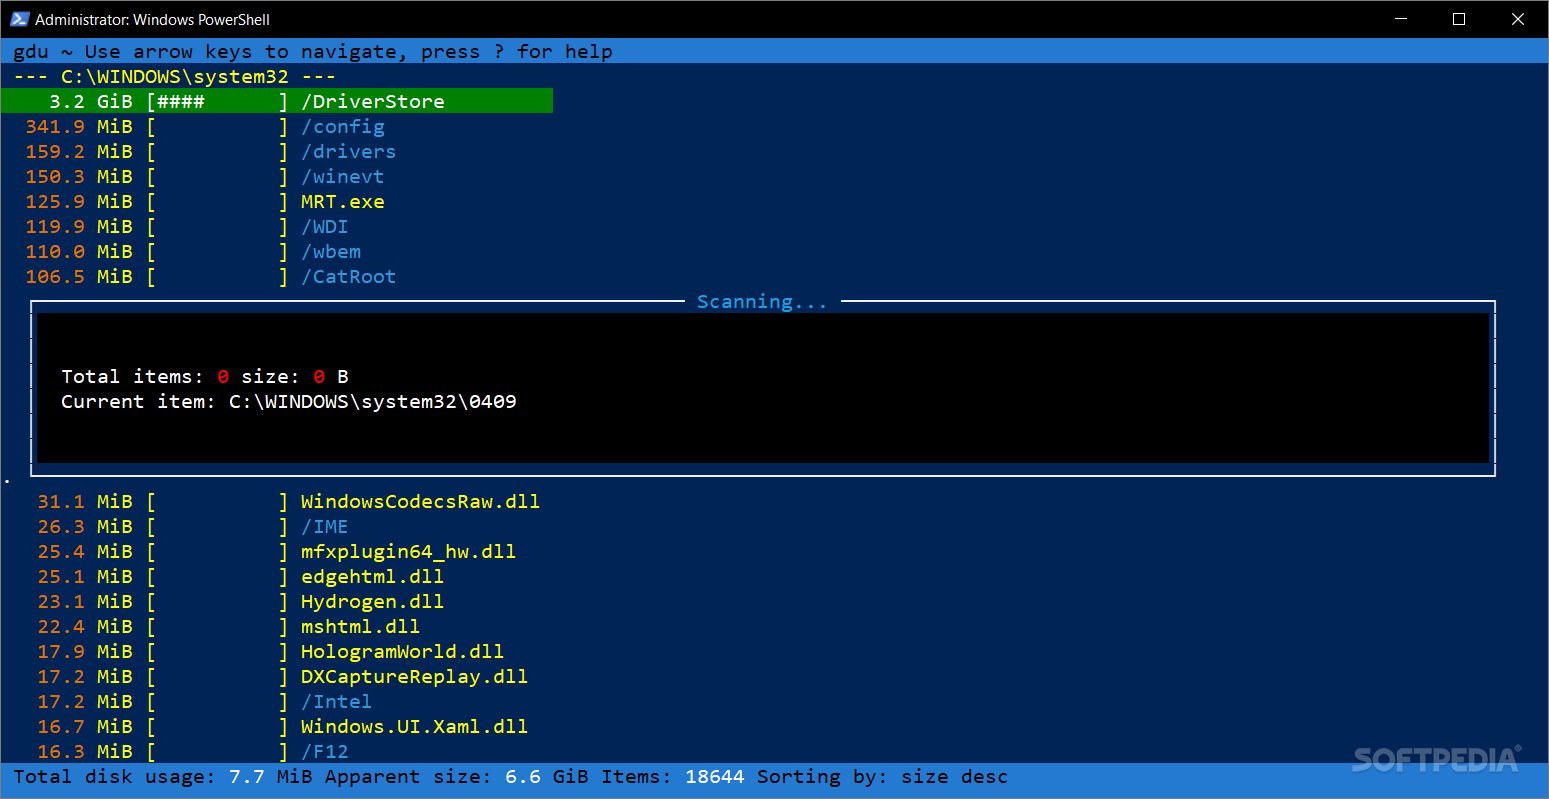This screenshot has height=799, width=1549.
Task: Select mfxplugin64_hw.dll file entry
Action: [x=408, y=551]
